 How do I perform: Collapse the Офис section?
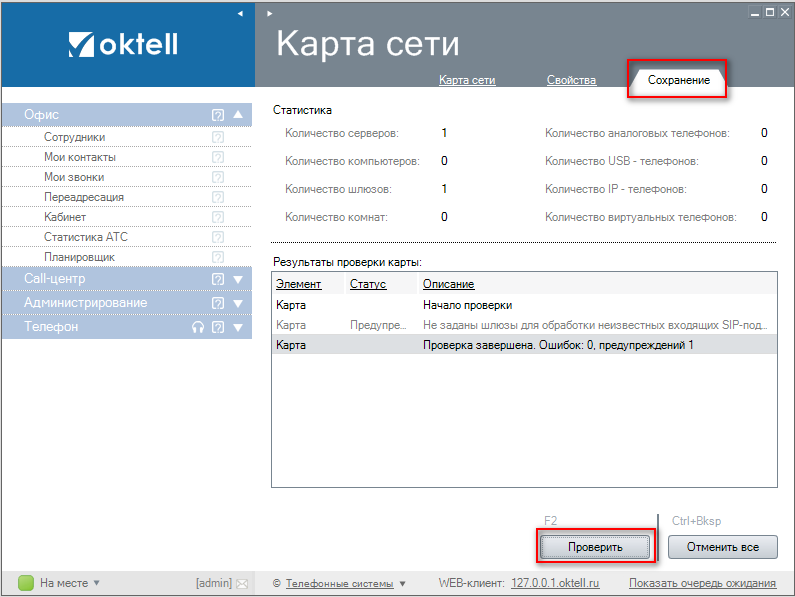pyautogui.click(x=238, y=115)
